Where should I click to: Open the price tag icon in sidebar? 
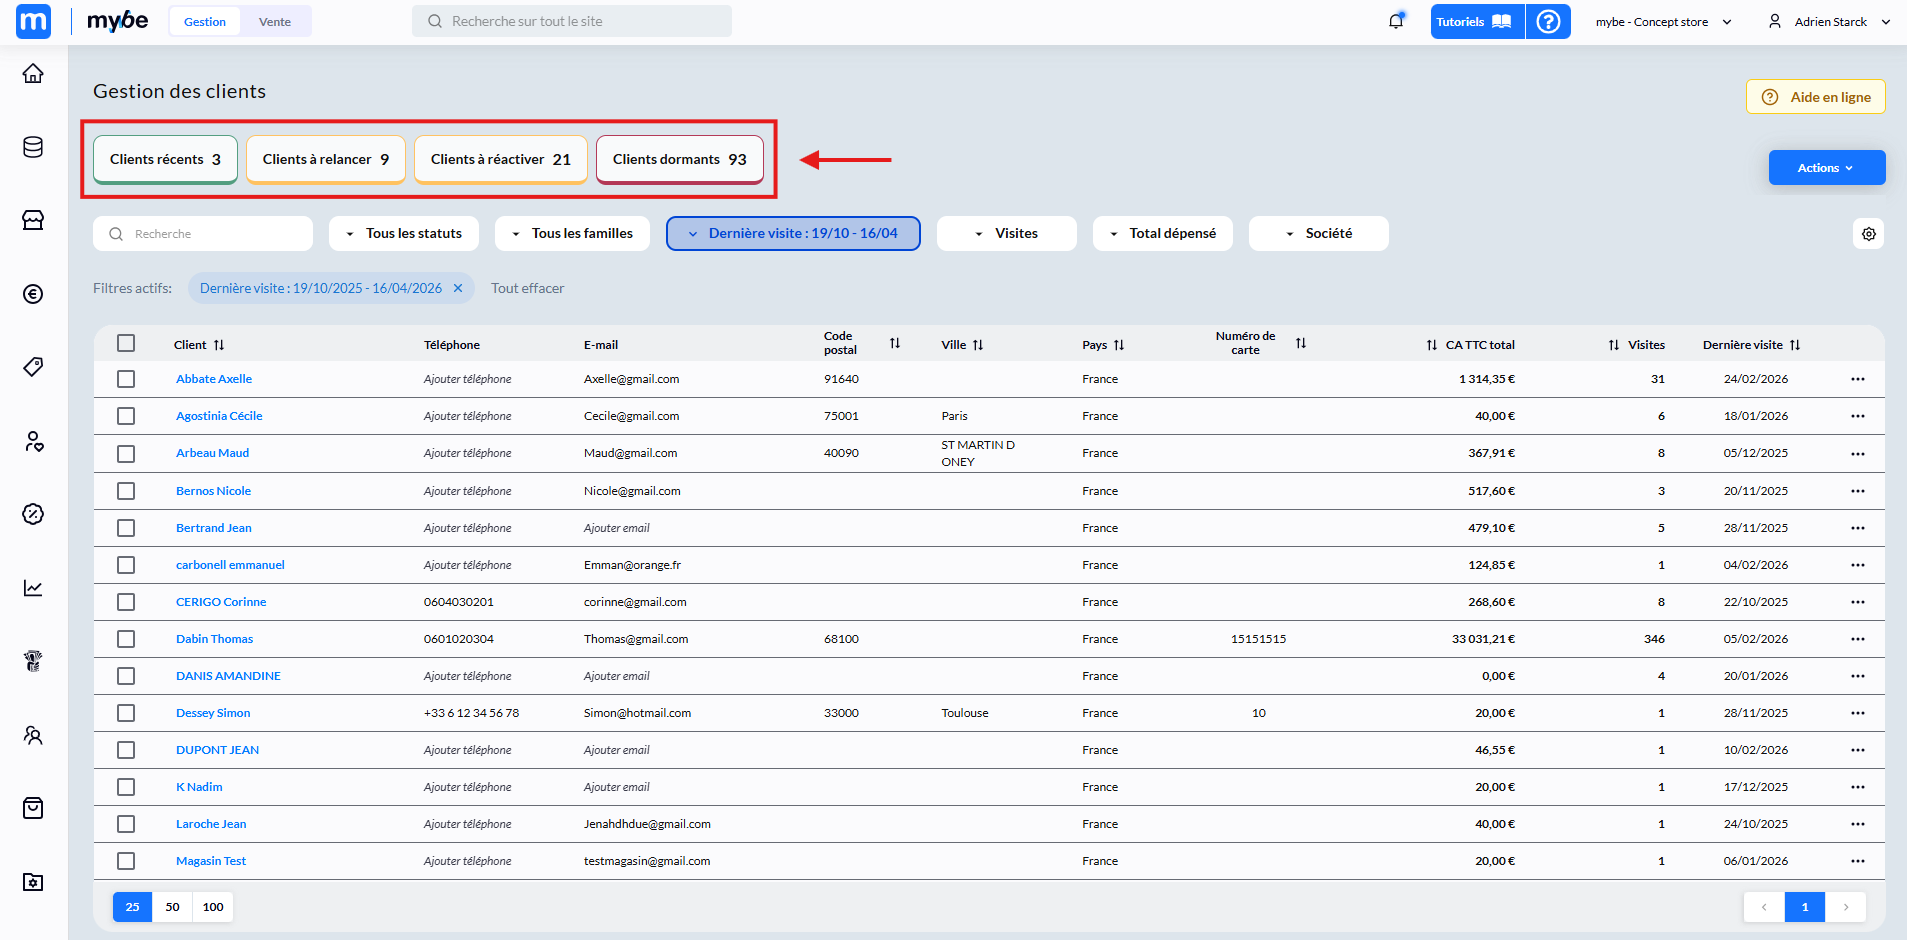(33, 367)
